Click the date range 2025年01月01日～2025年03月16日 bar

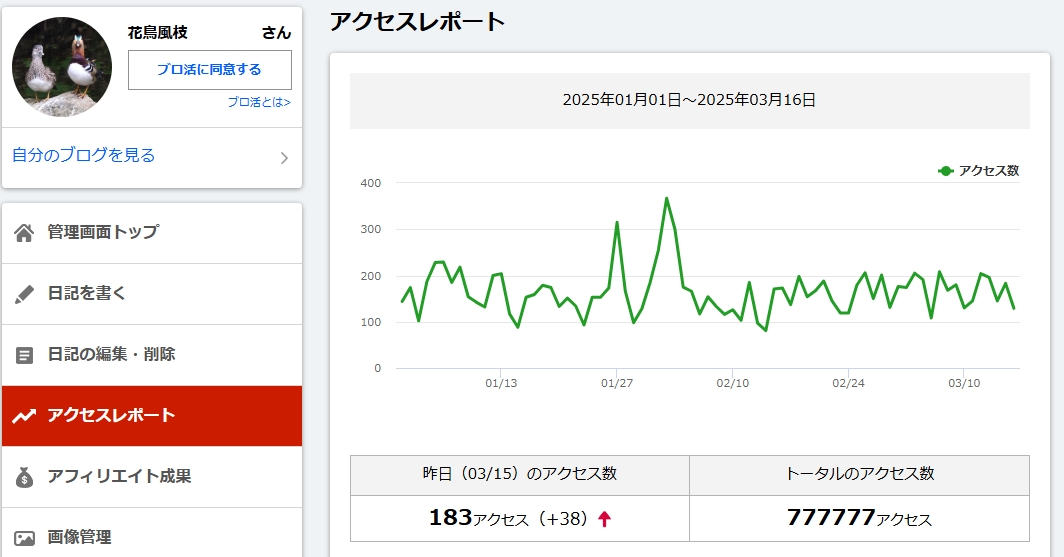click(689, 100)
